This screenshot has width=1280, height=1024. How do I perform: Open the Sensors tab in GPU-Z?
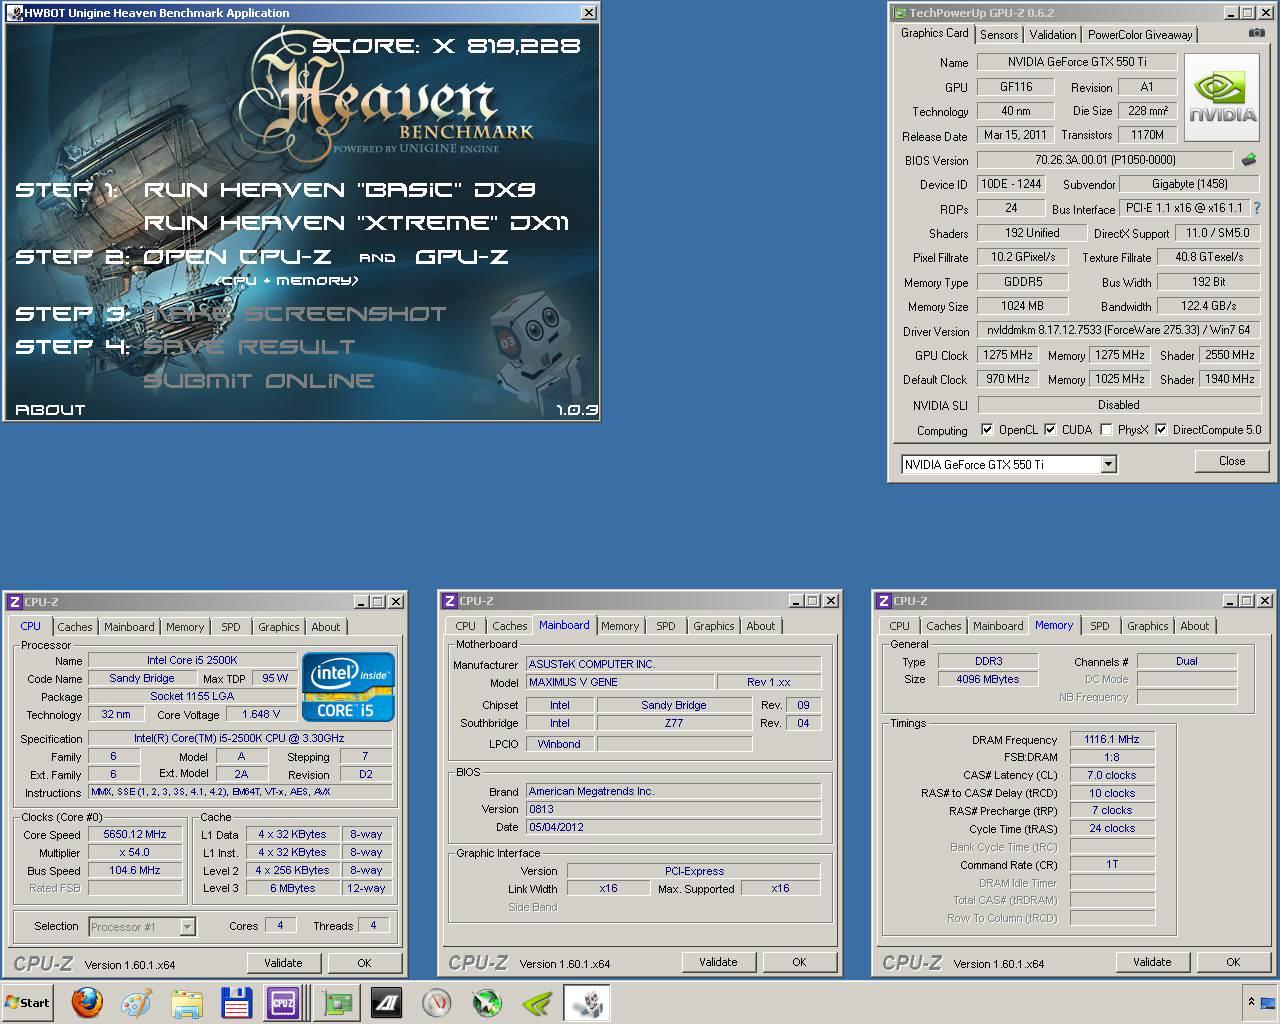tap(999, 34)
